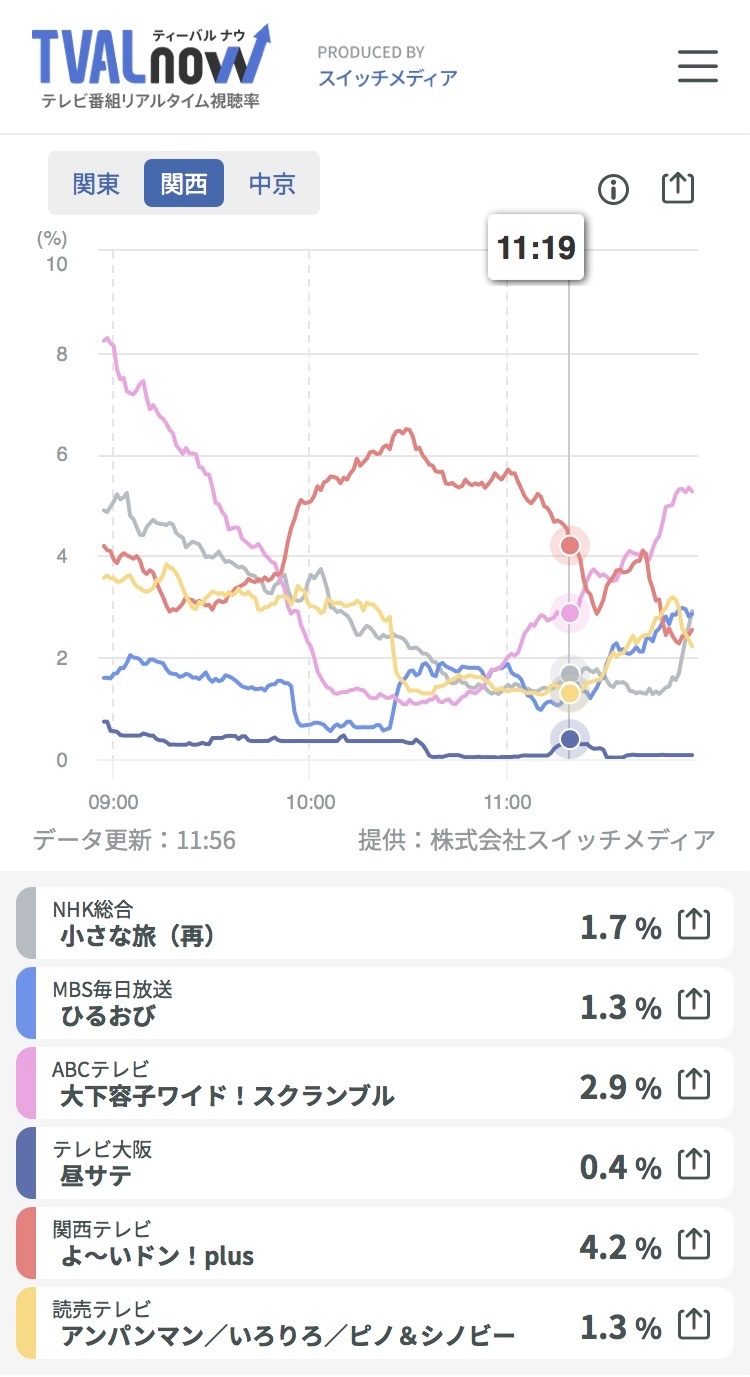Share the NHK総合 rating
The width and height of the screenshot is (750, 1377).
[x=694, y=925]
